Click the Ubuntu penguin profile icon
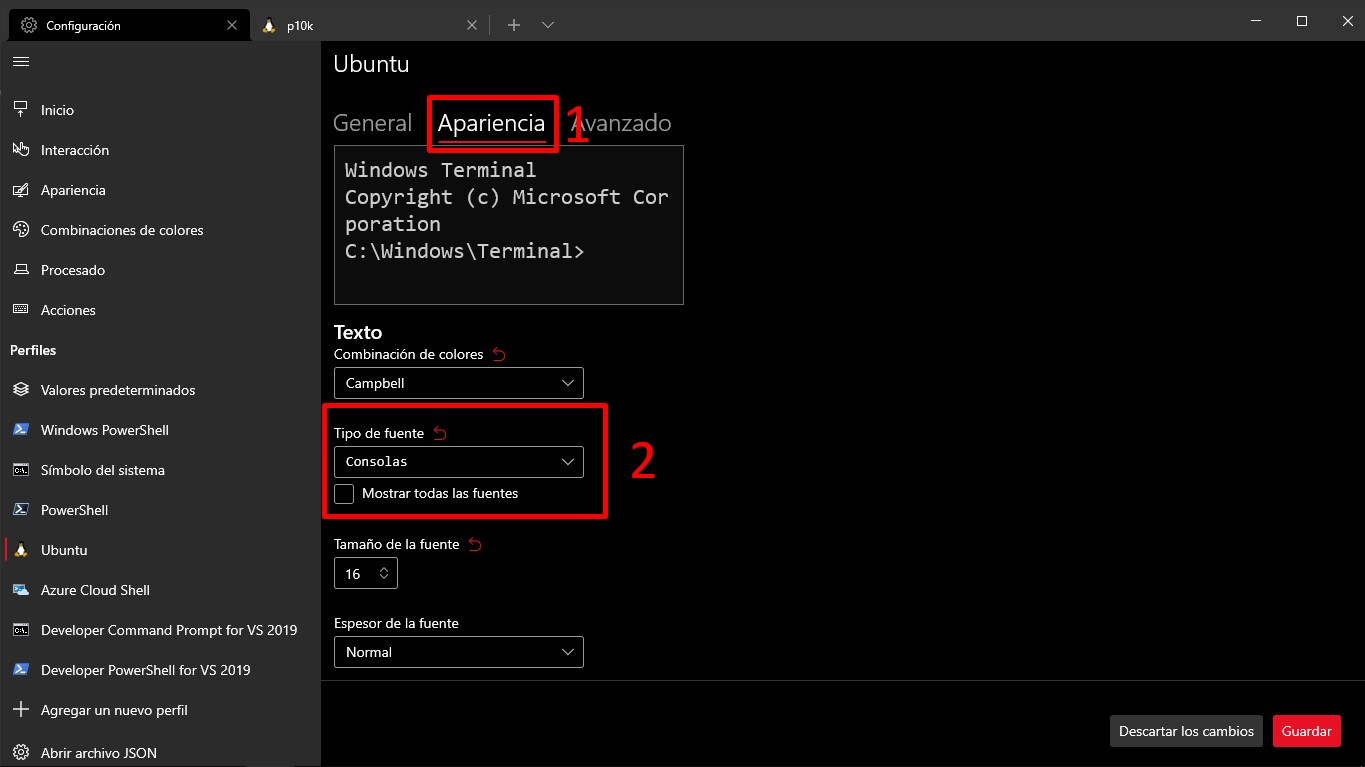 pyautogui.click(x=21, y=550)
